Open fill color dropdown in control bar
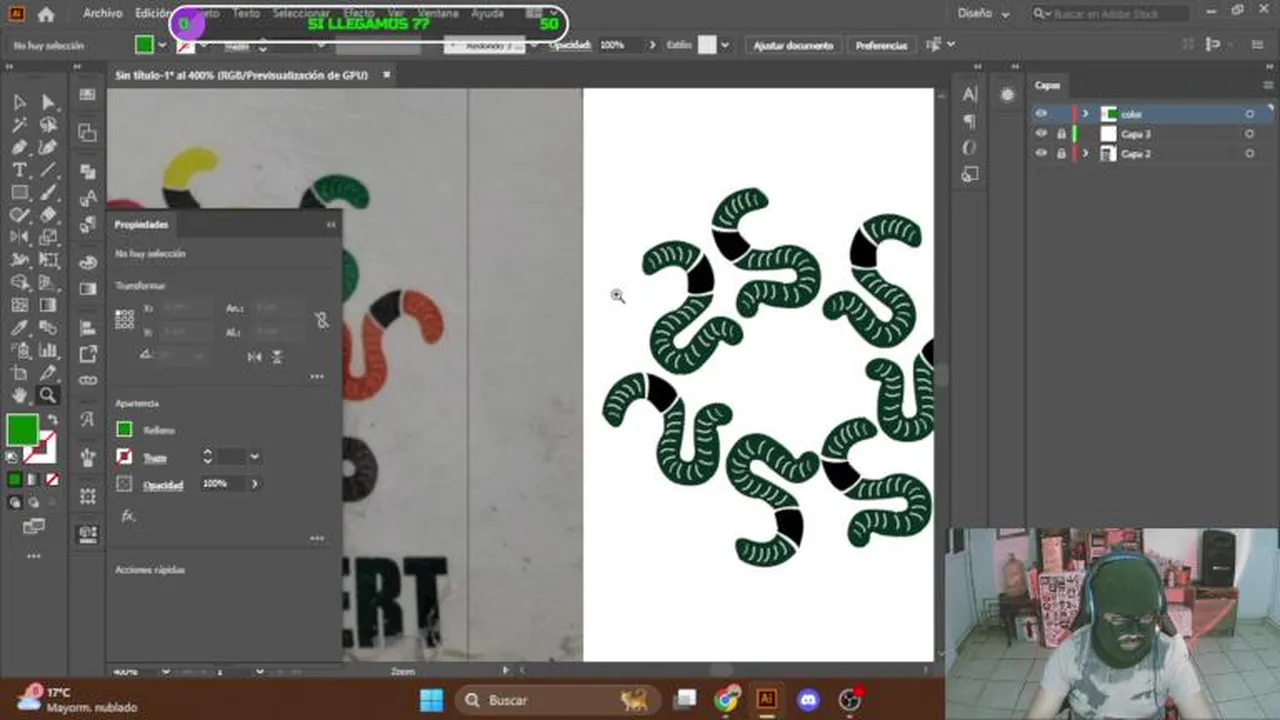 (163, 45)
